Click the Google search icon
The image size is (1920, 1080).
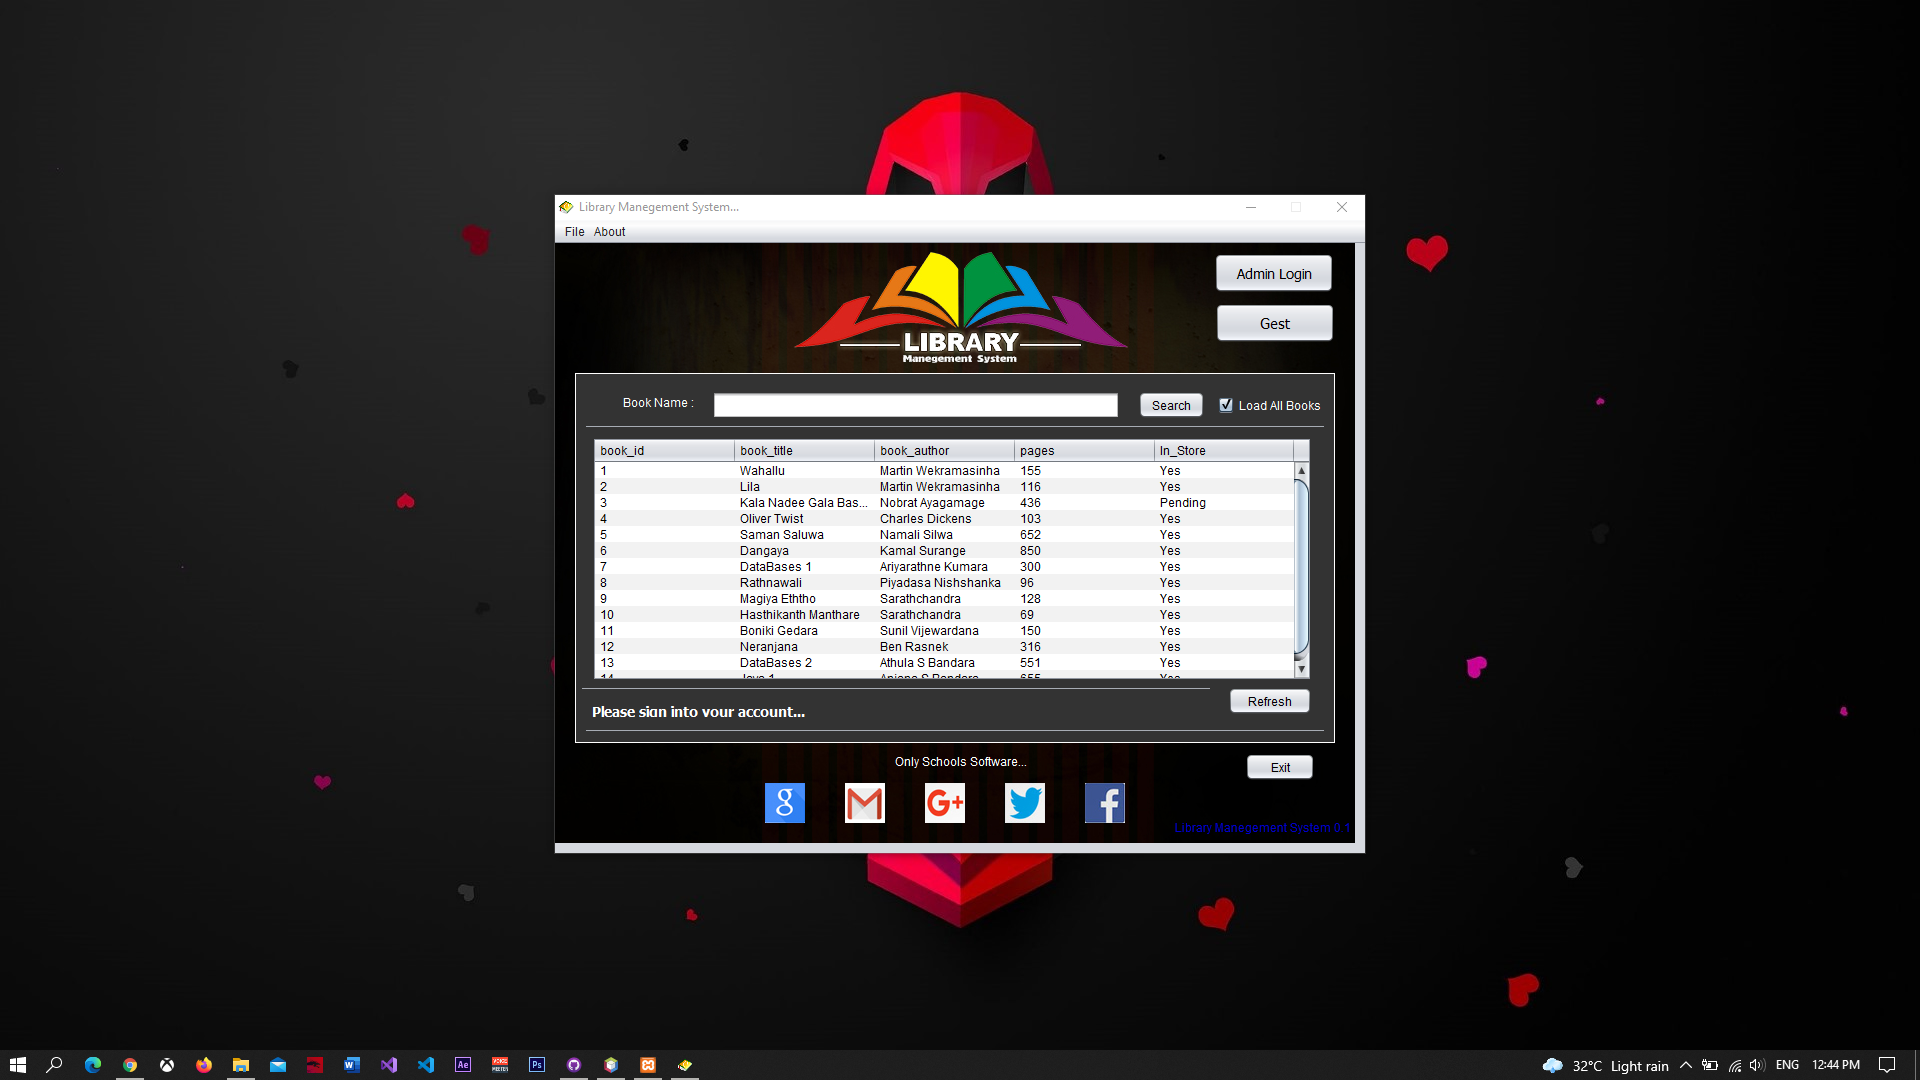pyautogui.click(x=784, y=802)
